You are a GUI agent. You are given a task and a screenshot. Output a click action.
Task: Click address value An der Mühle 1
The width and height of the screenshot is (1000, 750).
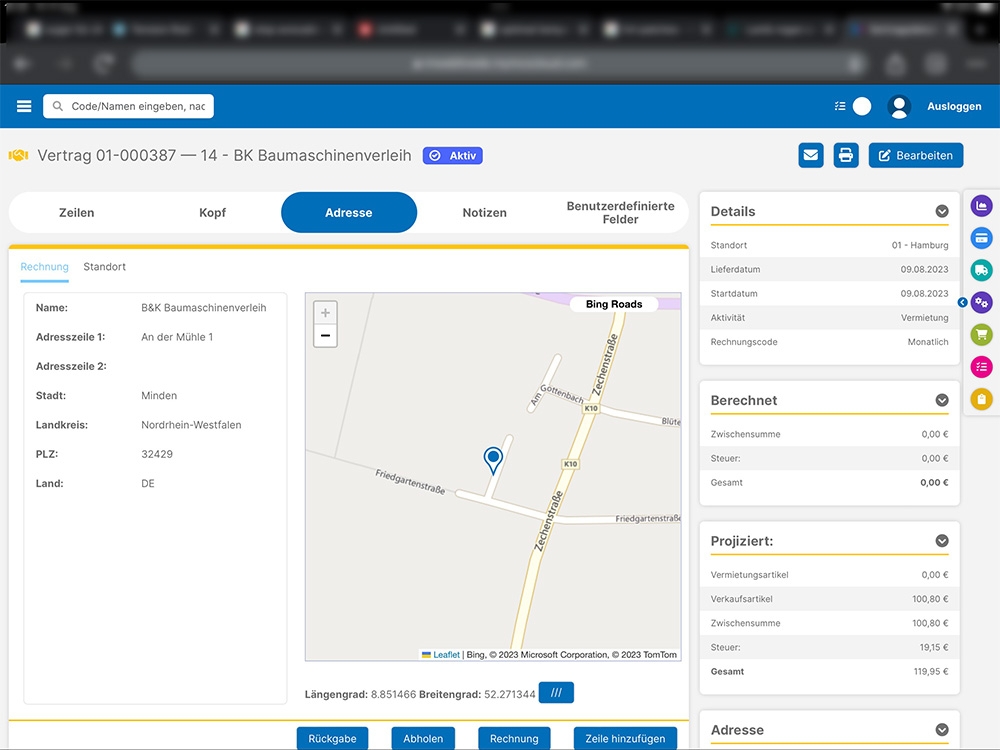(x=177, y=337)
